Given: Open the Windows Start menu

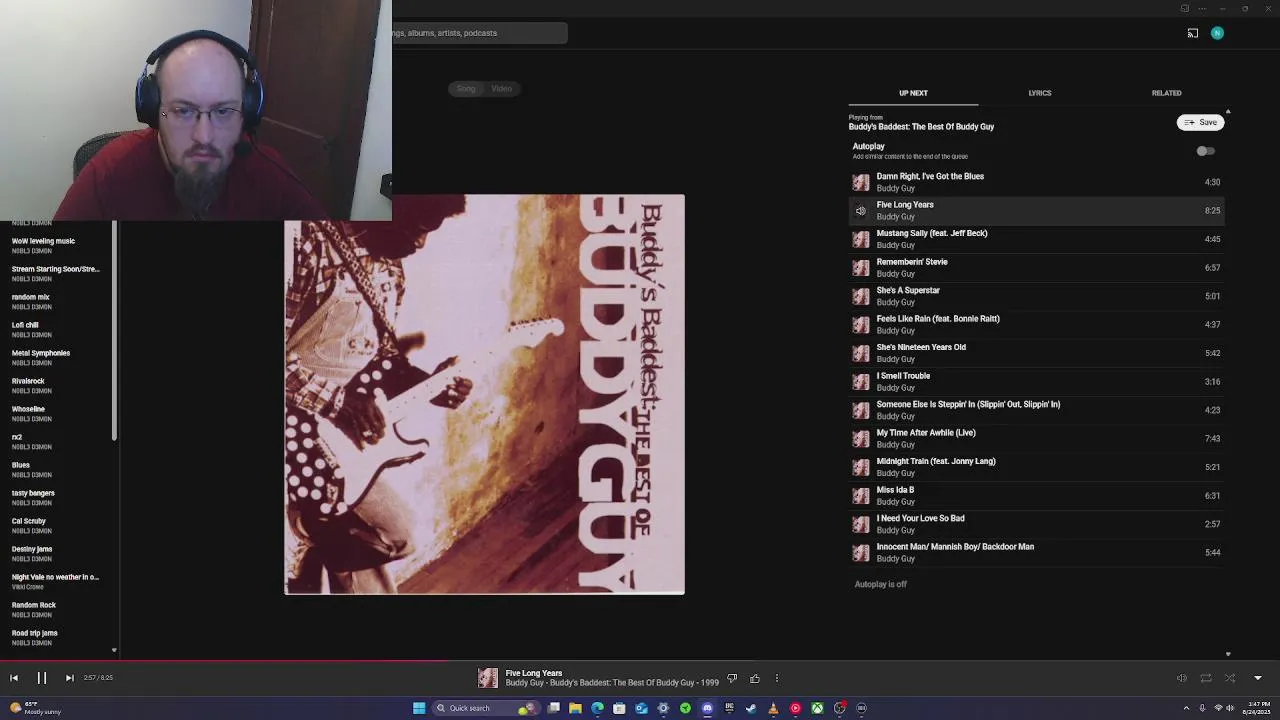Looking at the screenshot, I should pos(419,708).
